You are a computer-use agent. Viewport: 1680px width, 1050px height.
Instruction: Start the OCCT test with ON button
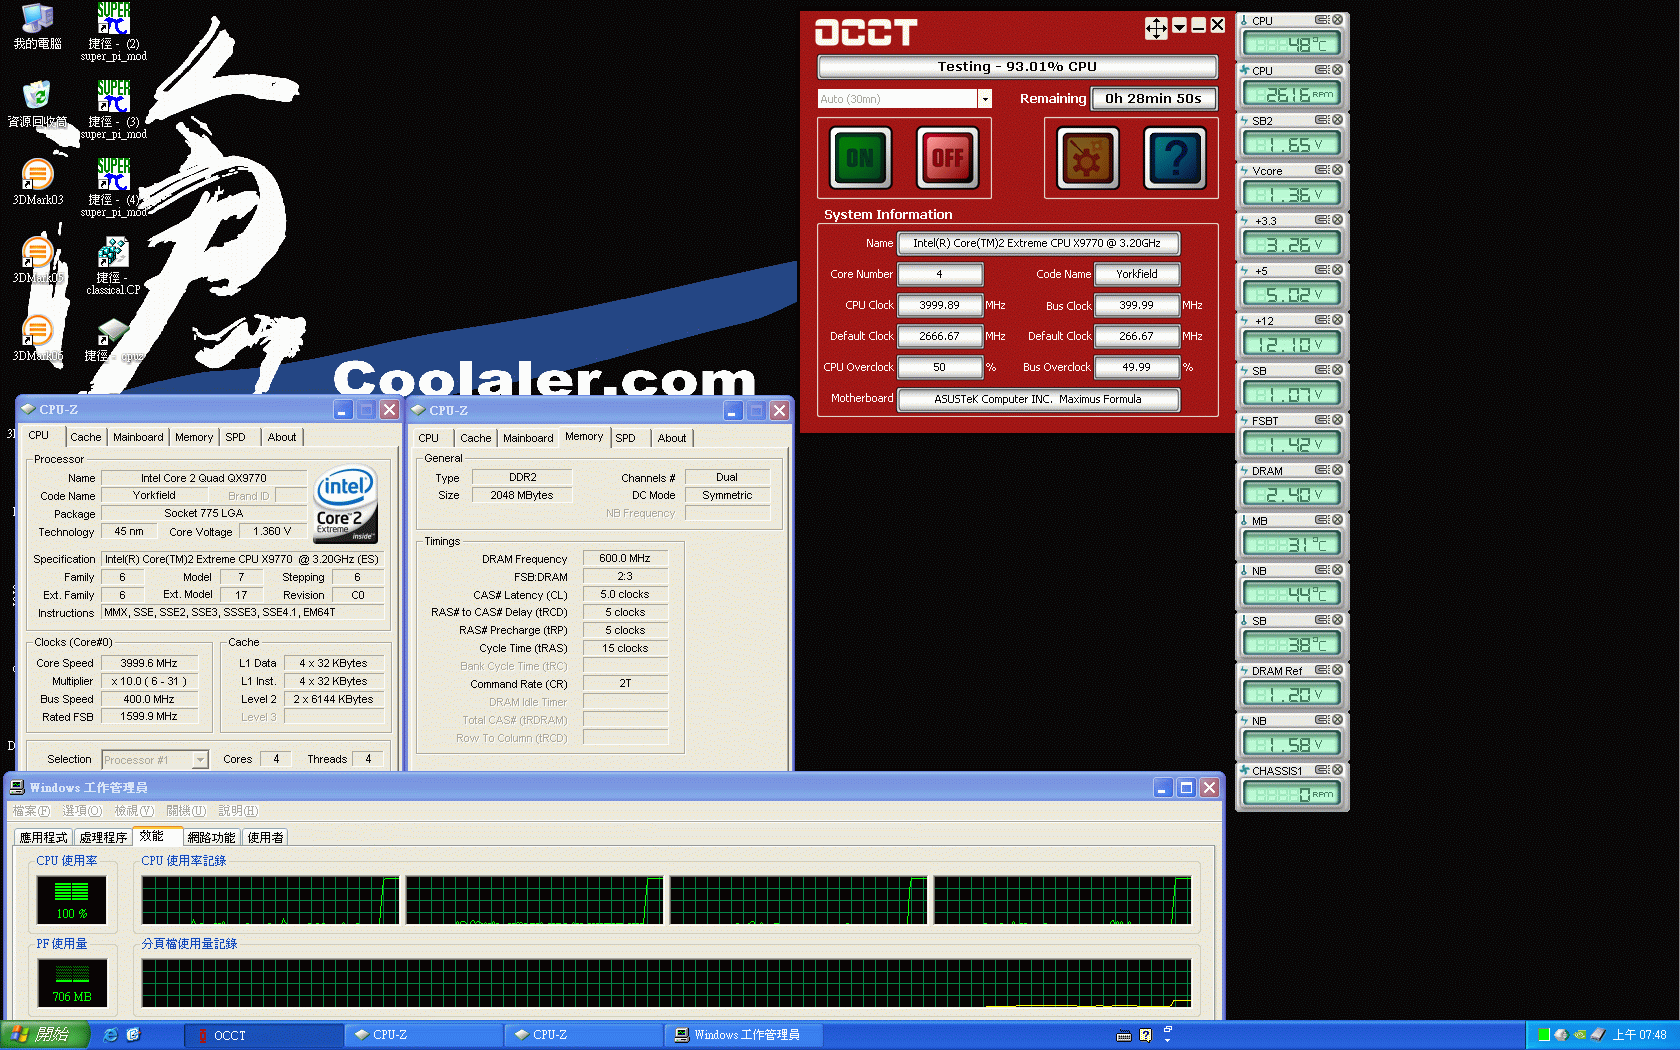click(x=860, y=158)
